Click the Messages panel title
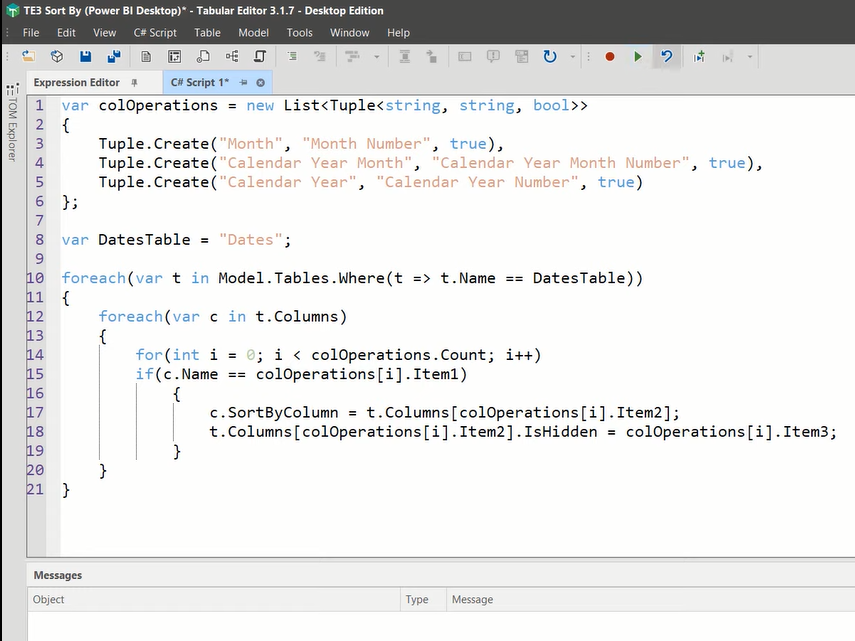The width and height of the screenshot is (855, 641). click(x=58, y=575)
